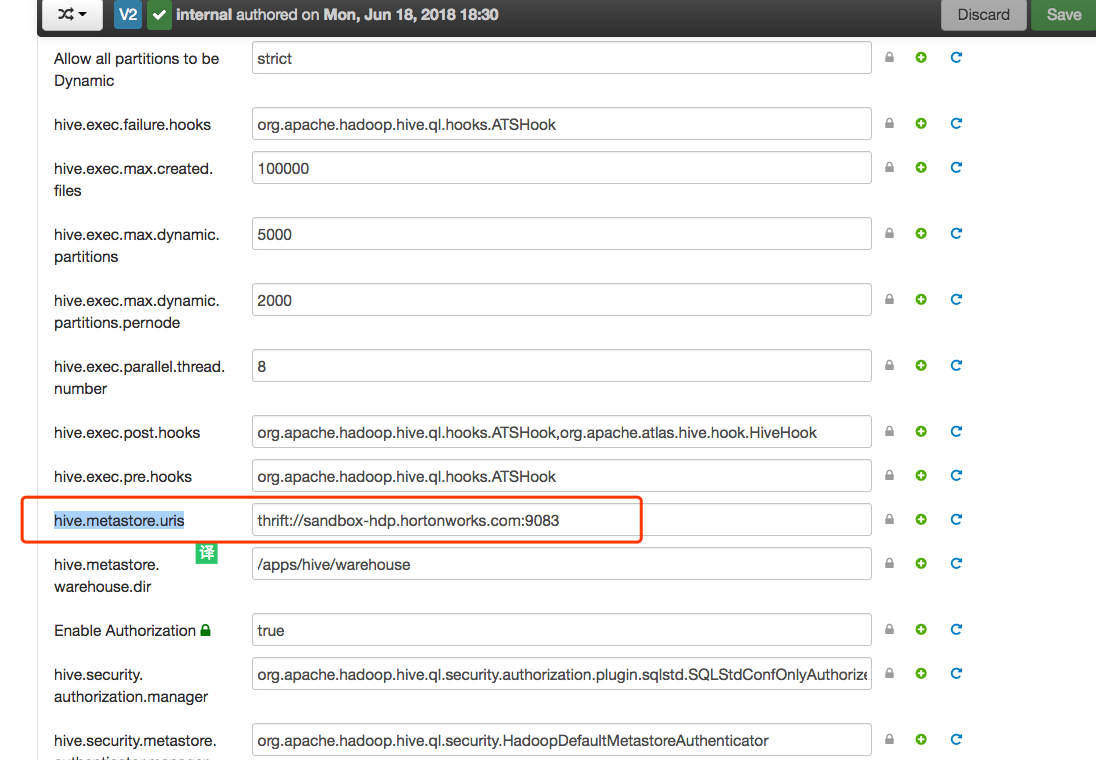
Task: Click the refresh icon for hive.exec.max.dynamic.partitions
Action: point(956,234)
